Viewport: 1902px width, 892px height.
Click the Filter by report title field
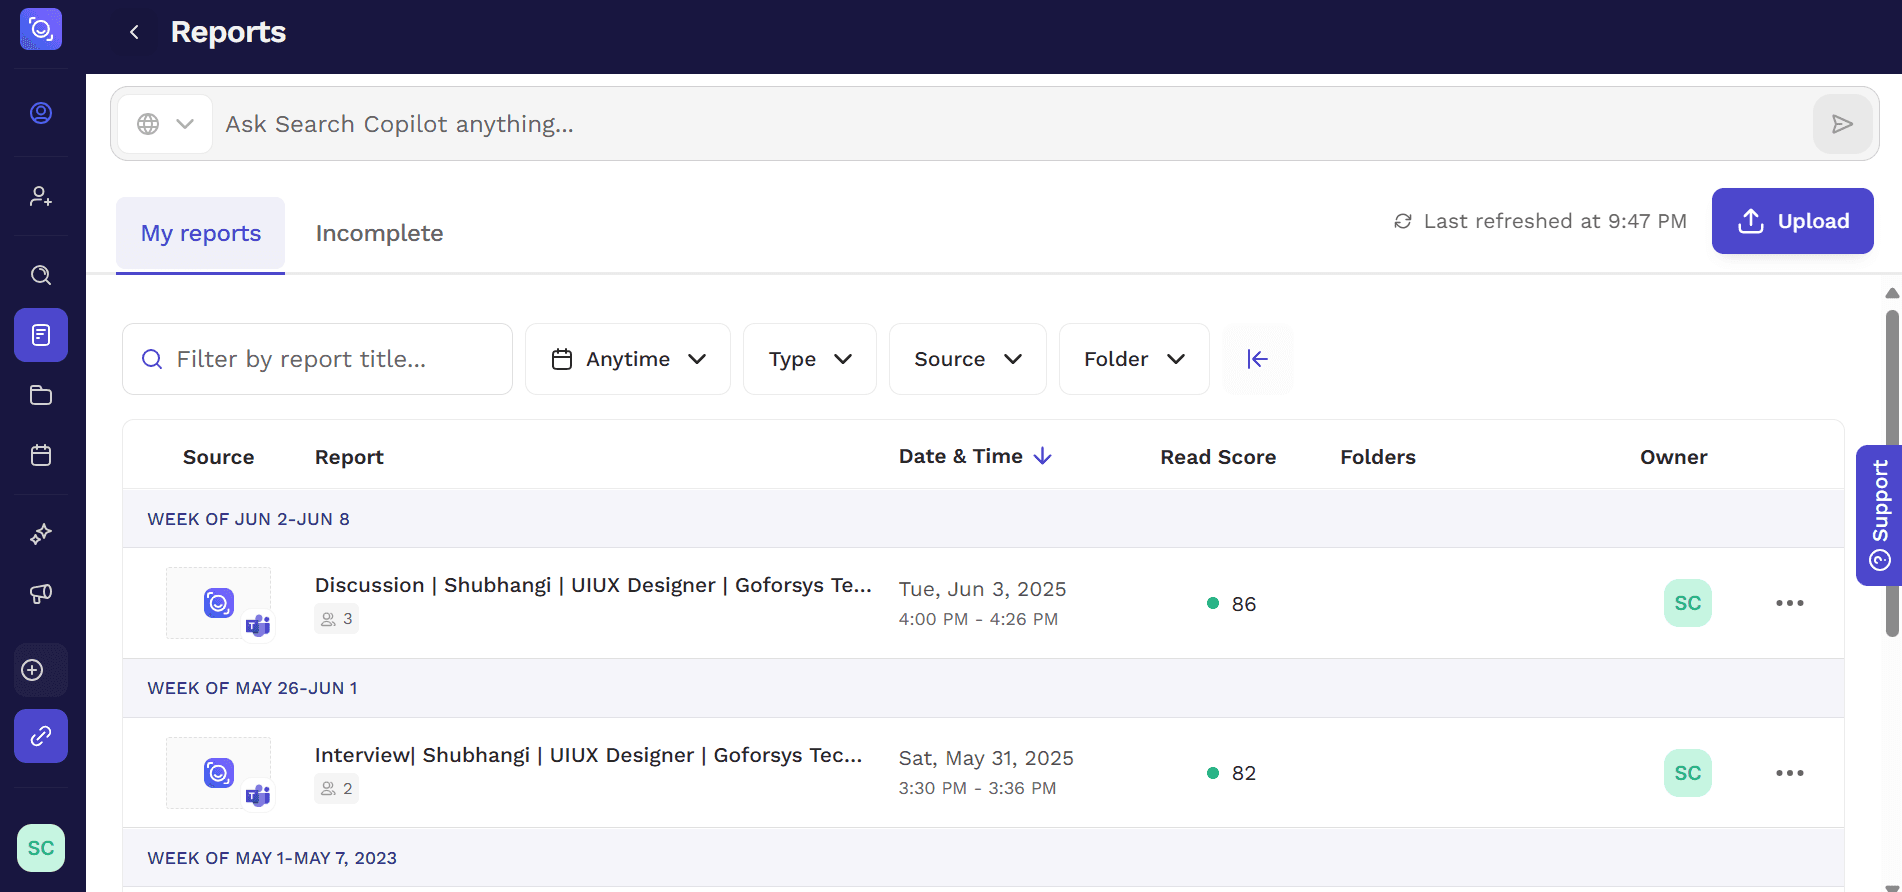(x=318, y=359)
